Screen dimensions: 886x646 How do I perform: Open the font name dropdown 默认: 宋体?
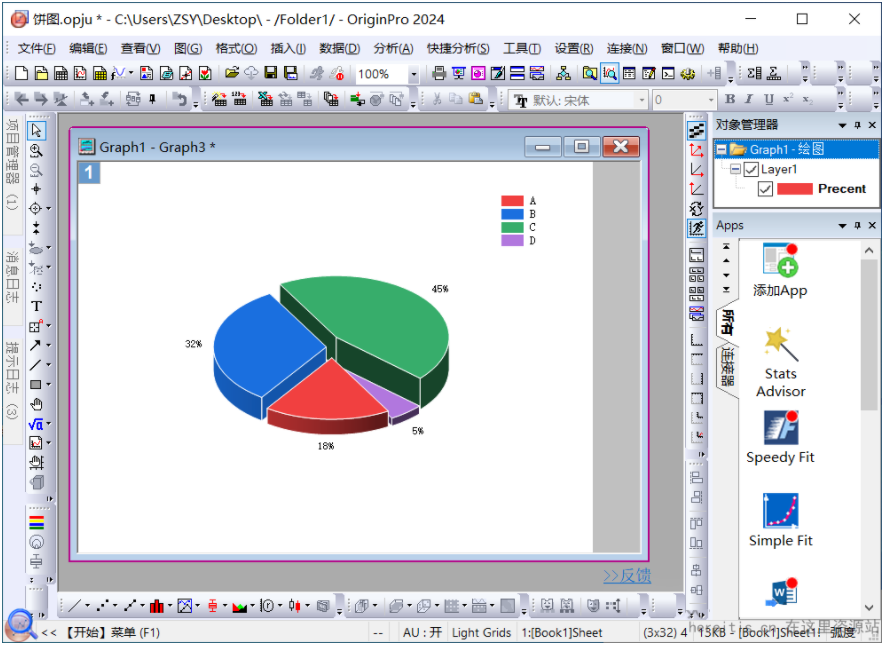641,100
